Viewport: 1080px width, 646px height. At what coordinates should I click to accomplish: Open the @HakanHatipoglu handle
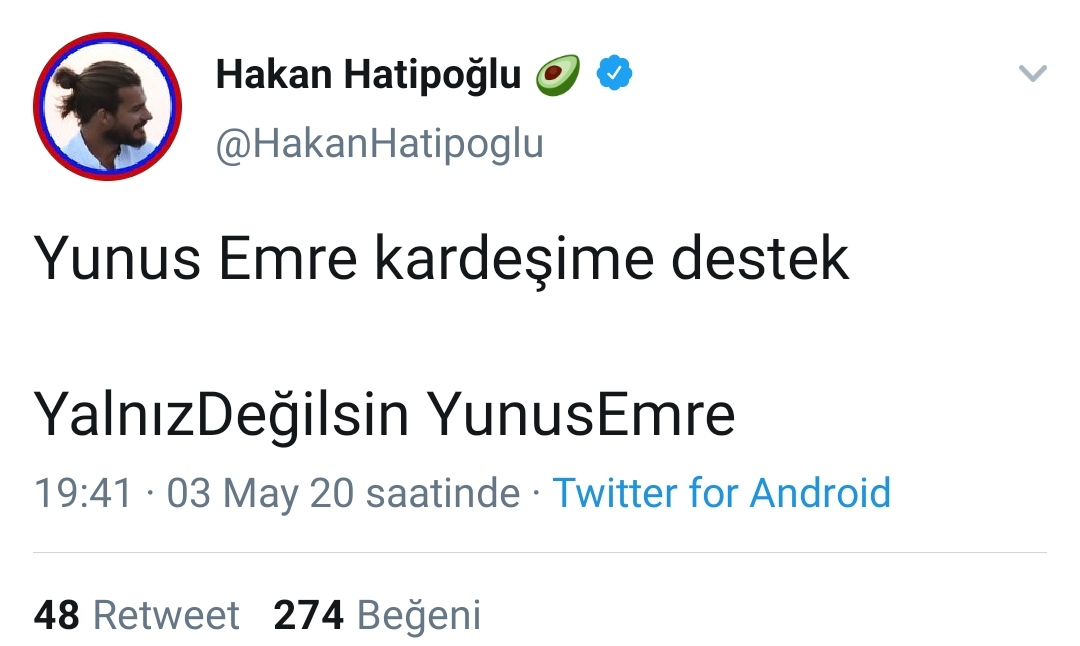coord(380,145)
